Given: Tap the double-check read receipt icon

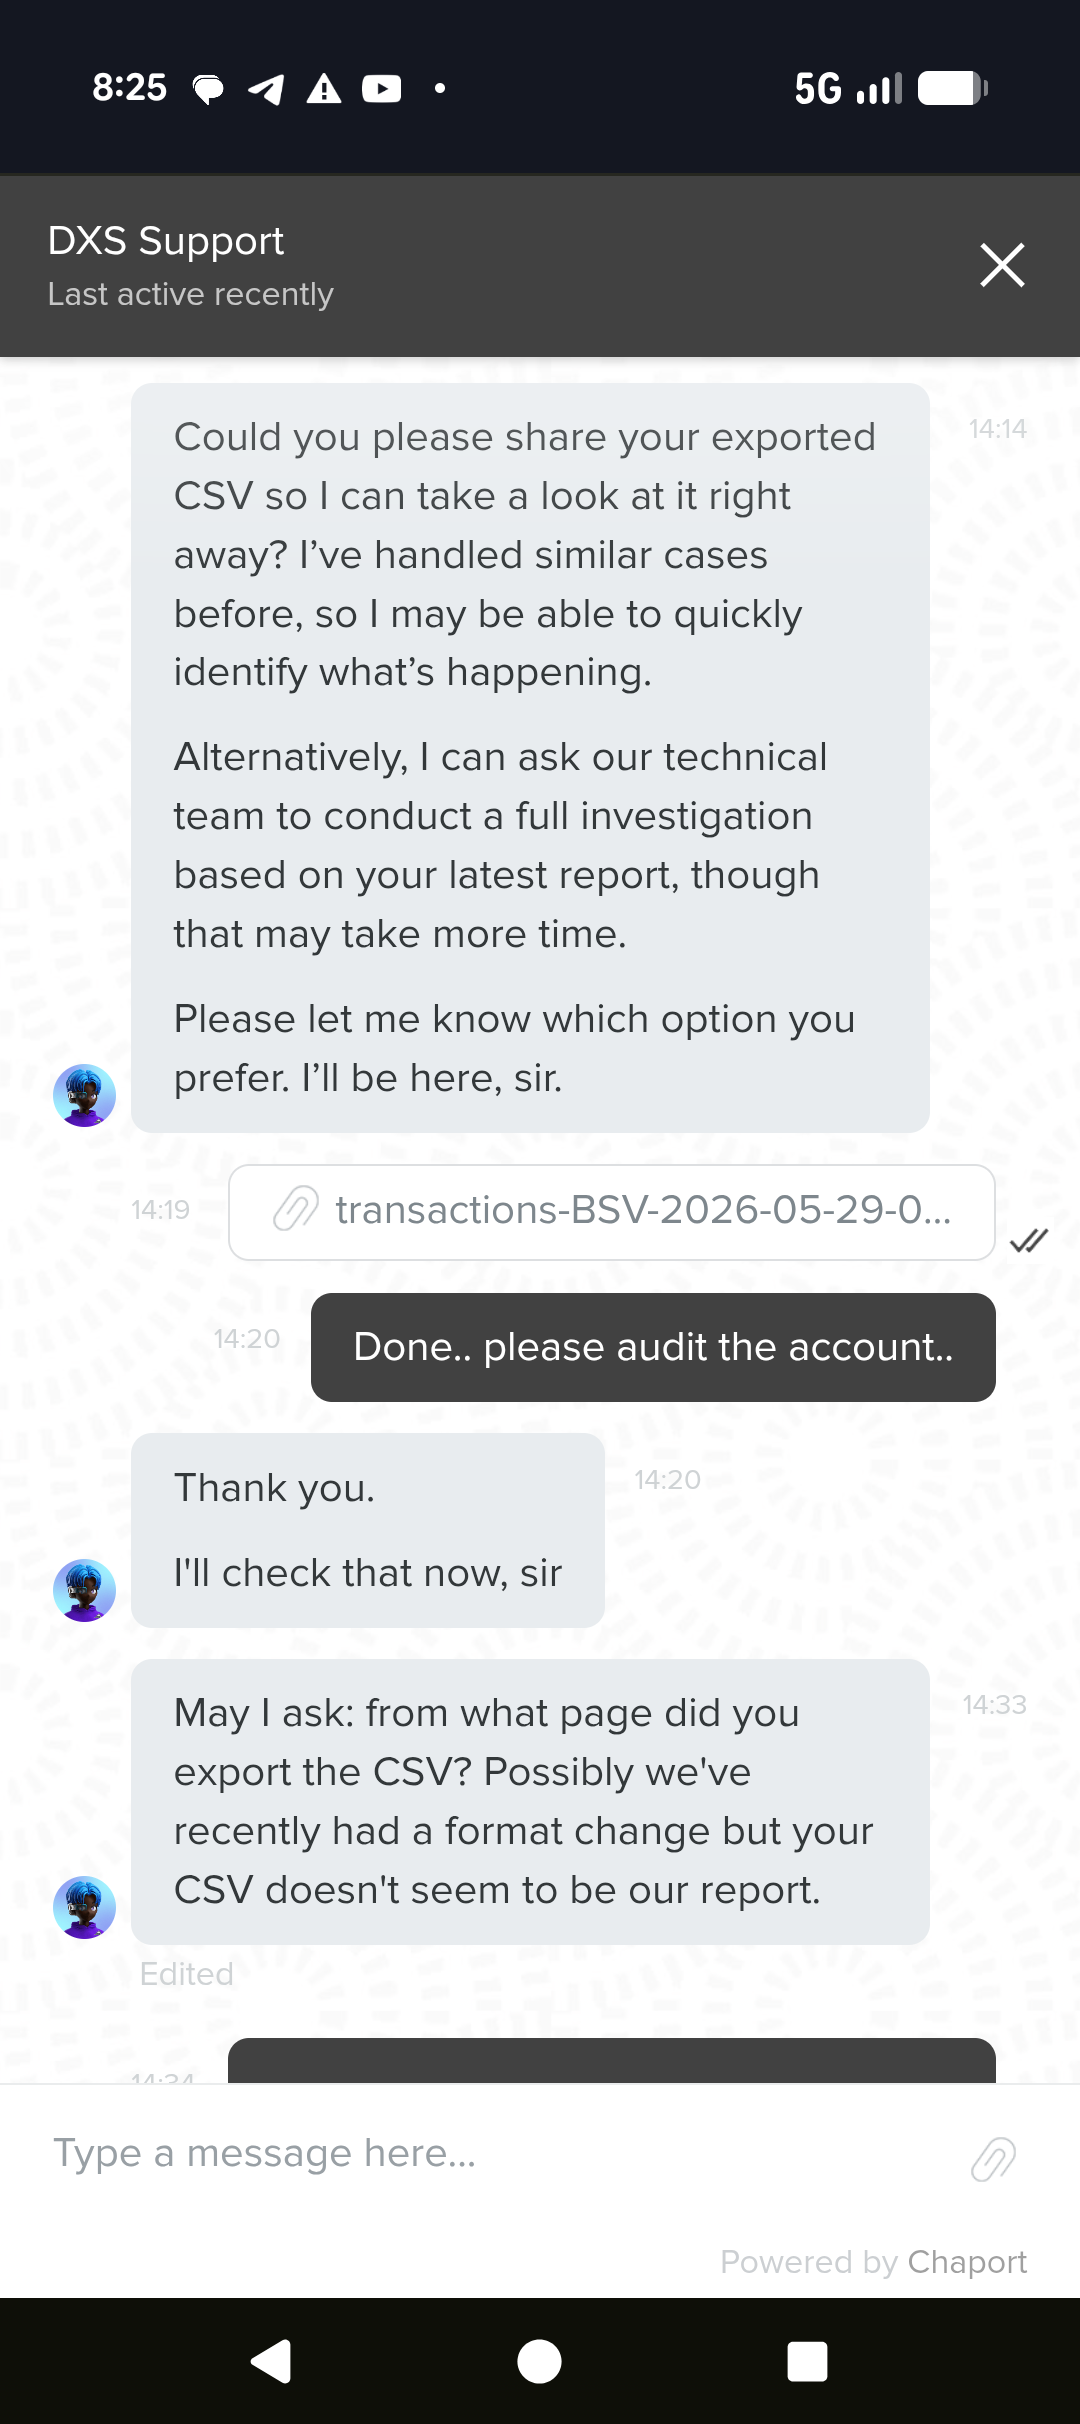Looking at the screenshot, I should click(1029, 1241).
